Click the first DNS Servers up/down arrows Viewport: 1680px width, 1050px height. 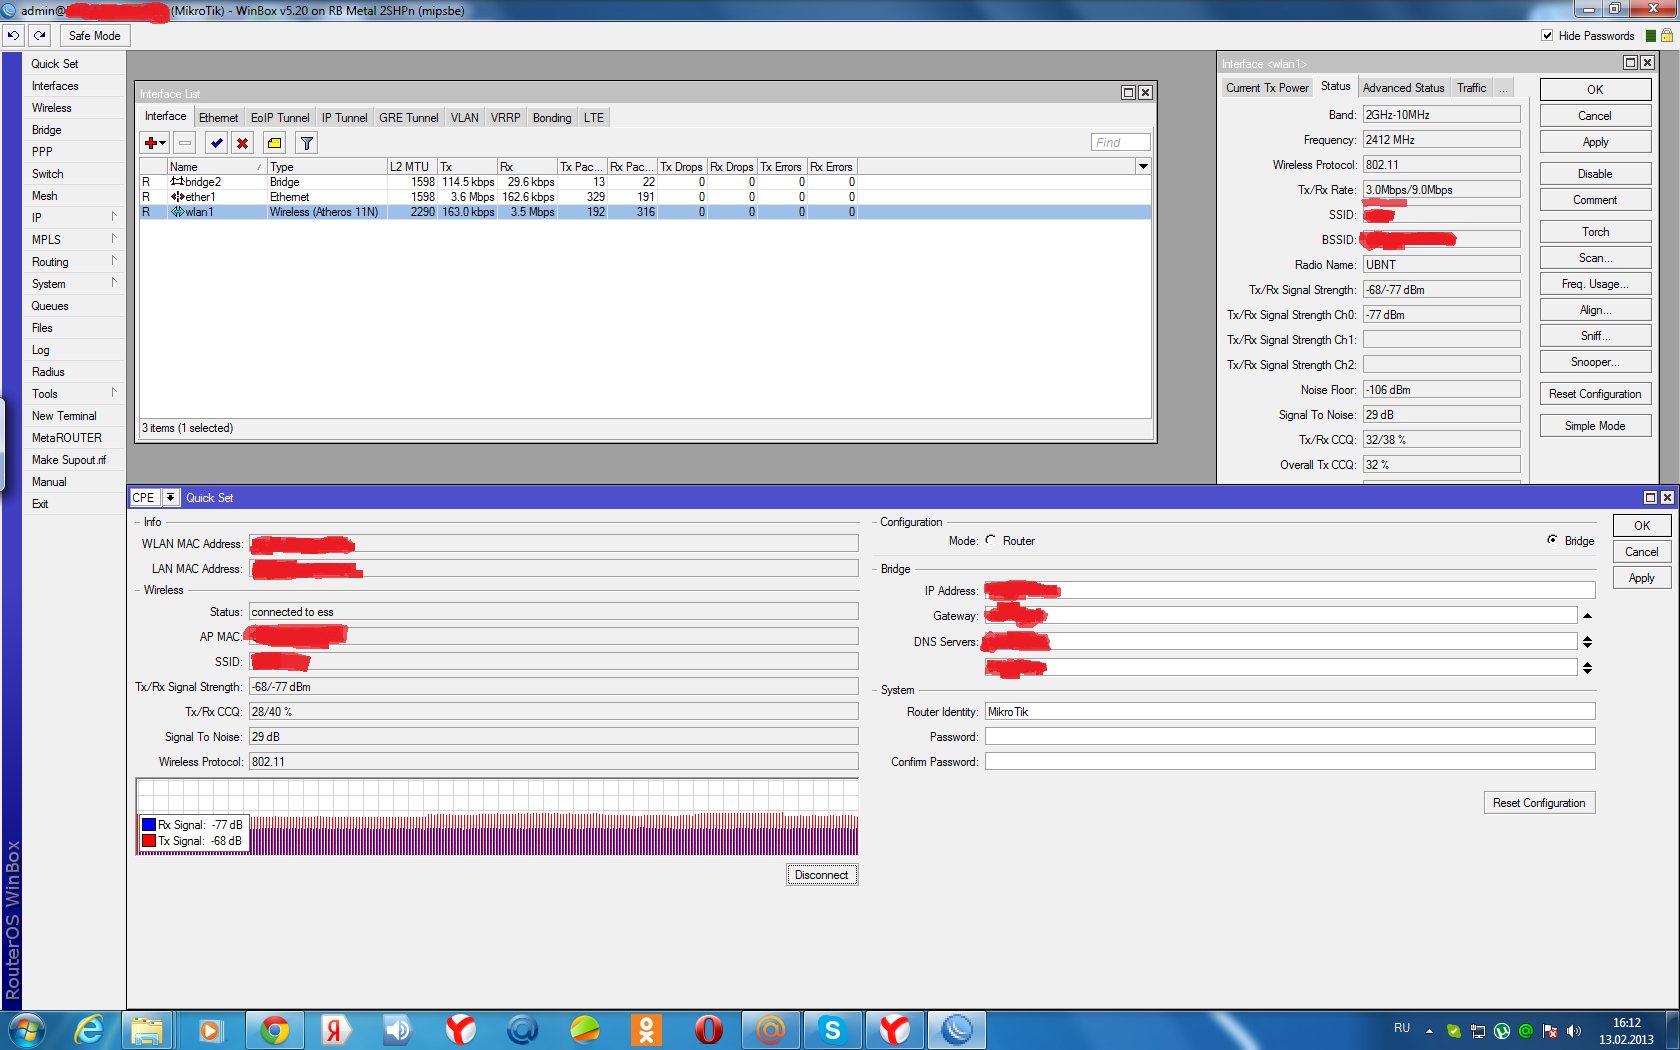pyautogui.click(x=1587, y=641)
